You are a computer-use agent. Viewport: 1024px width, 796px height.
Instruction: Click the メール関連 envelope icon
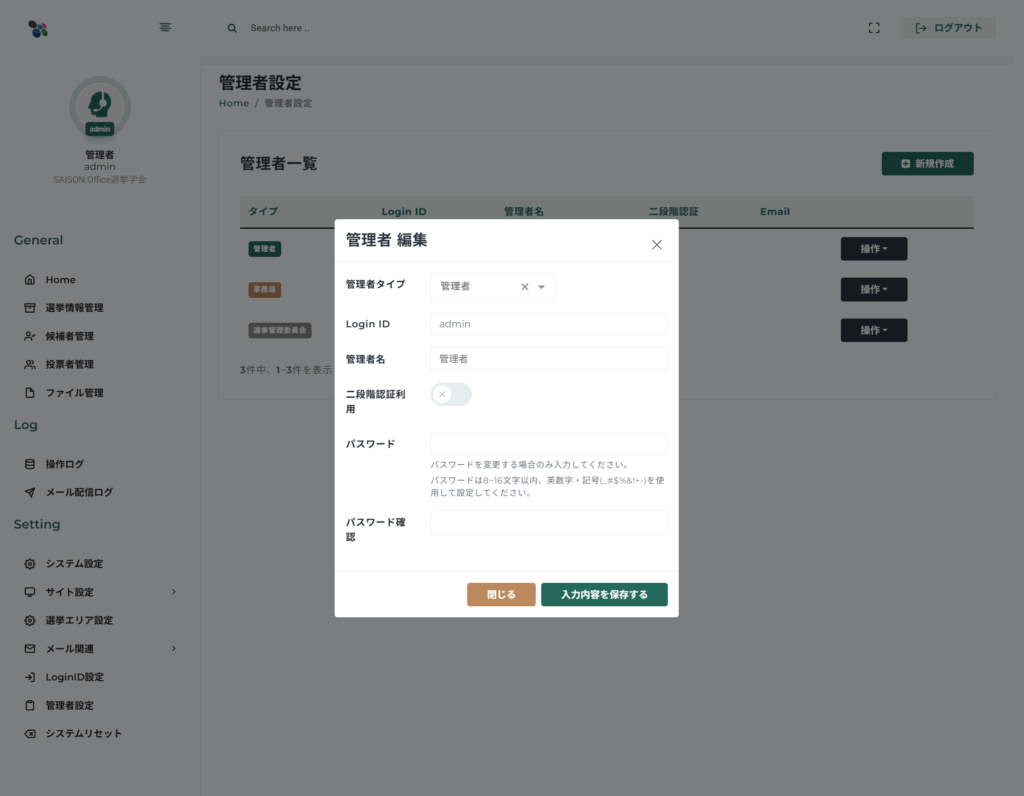(30, 649)
